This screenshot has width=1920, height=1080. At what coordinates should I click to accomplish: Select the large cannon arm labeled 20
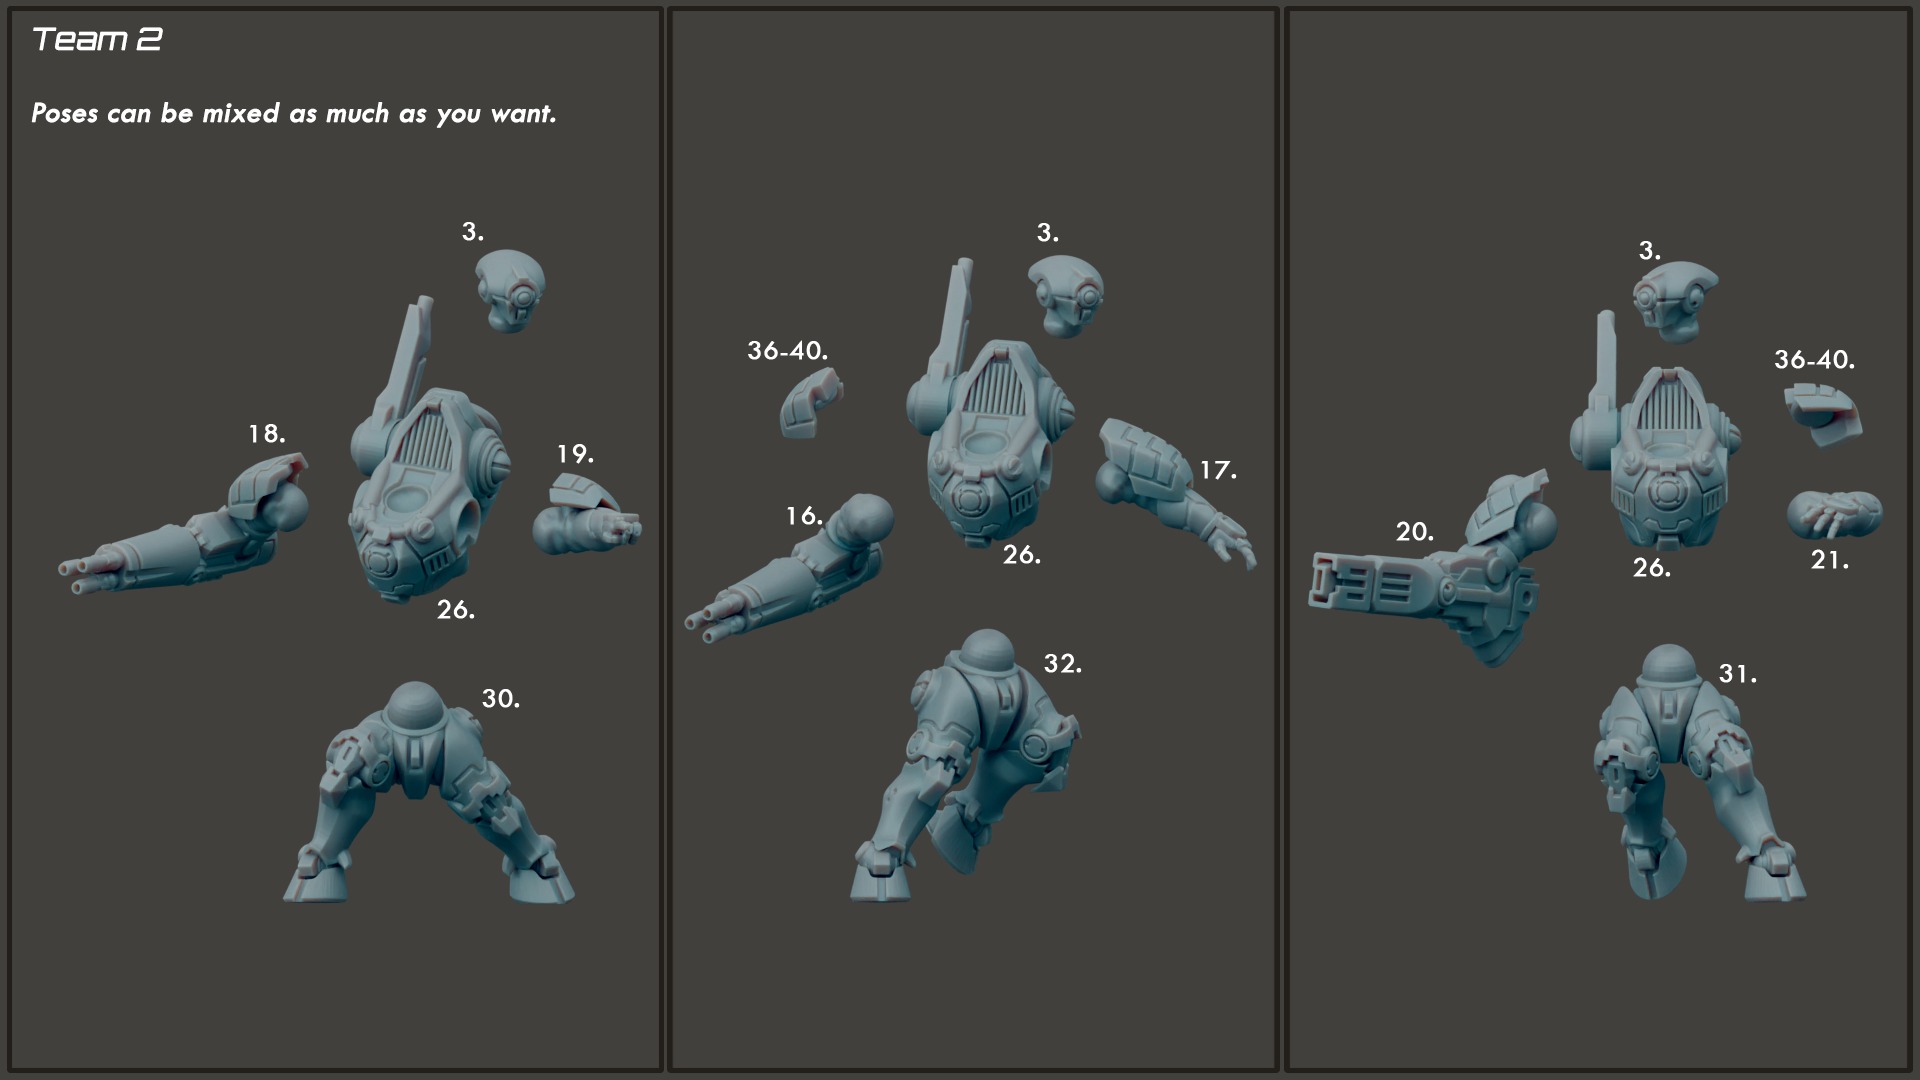pyautogui.click(x=1432, y=570)
